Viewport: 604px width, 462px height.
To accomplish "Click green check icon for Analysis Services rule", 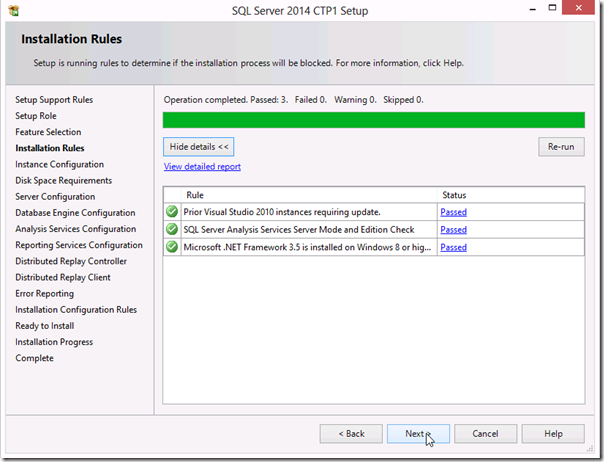I will [x=172, y=229].
